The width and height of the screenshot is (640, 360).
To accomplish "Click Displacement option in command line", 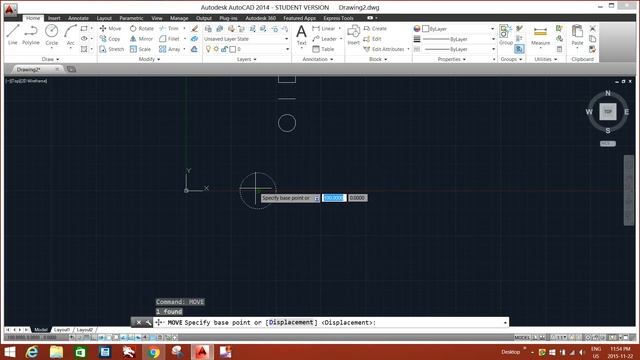I will pyautogui.click(x=291, y=322).
